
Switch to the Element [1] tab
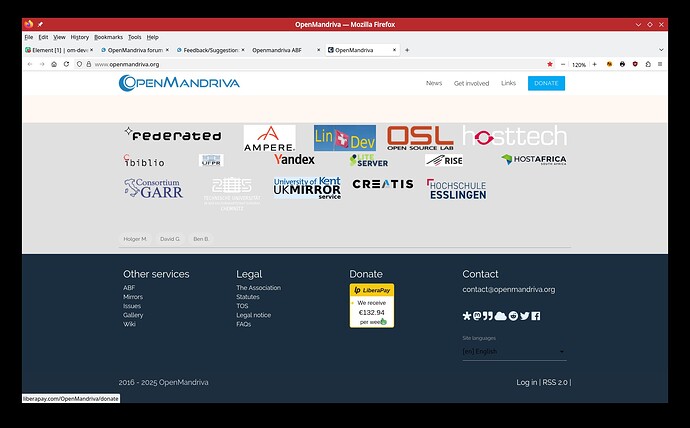pyautogui.click(x=59, y=50)
